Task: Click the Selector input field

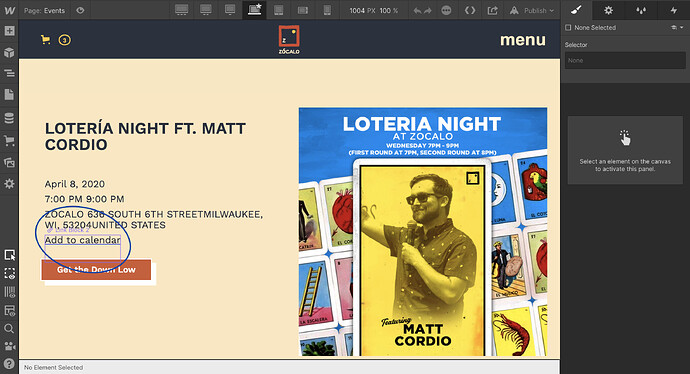Action: (625, 60)
